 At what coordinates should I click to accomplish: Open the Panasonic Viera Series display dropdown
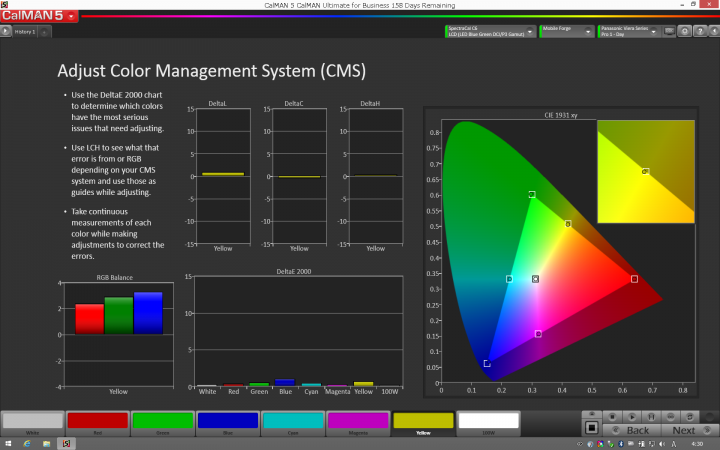653,31
